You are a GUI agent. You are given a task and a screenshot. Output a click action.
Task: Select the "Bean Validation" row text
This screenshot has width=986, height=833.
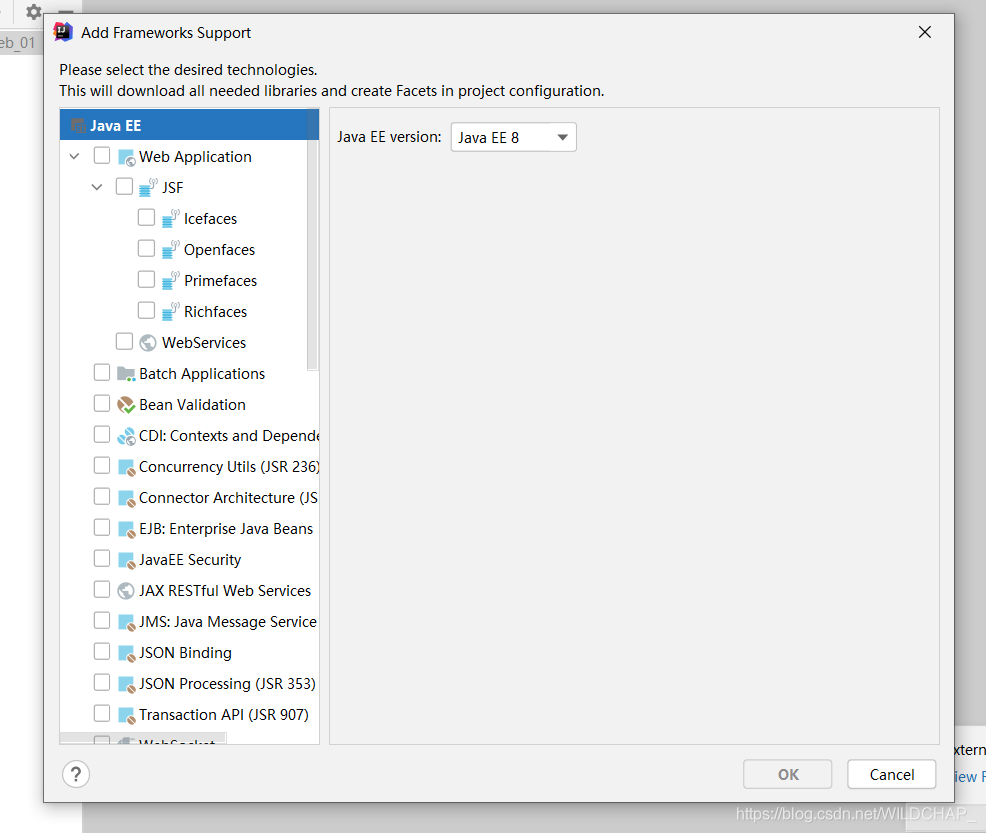pos(192,405)
